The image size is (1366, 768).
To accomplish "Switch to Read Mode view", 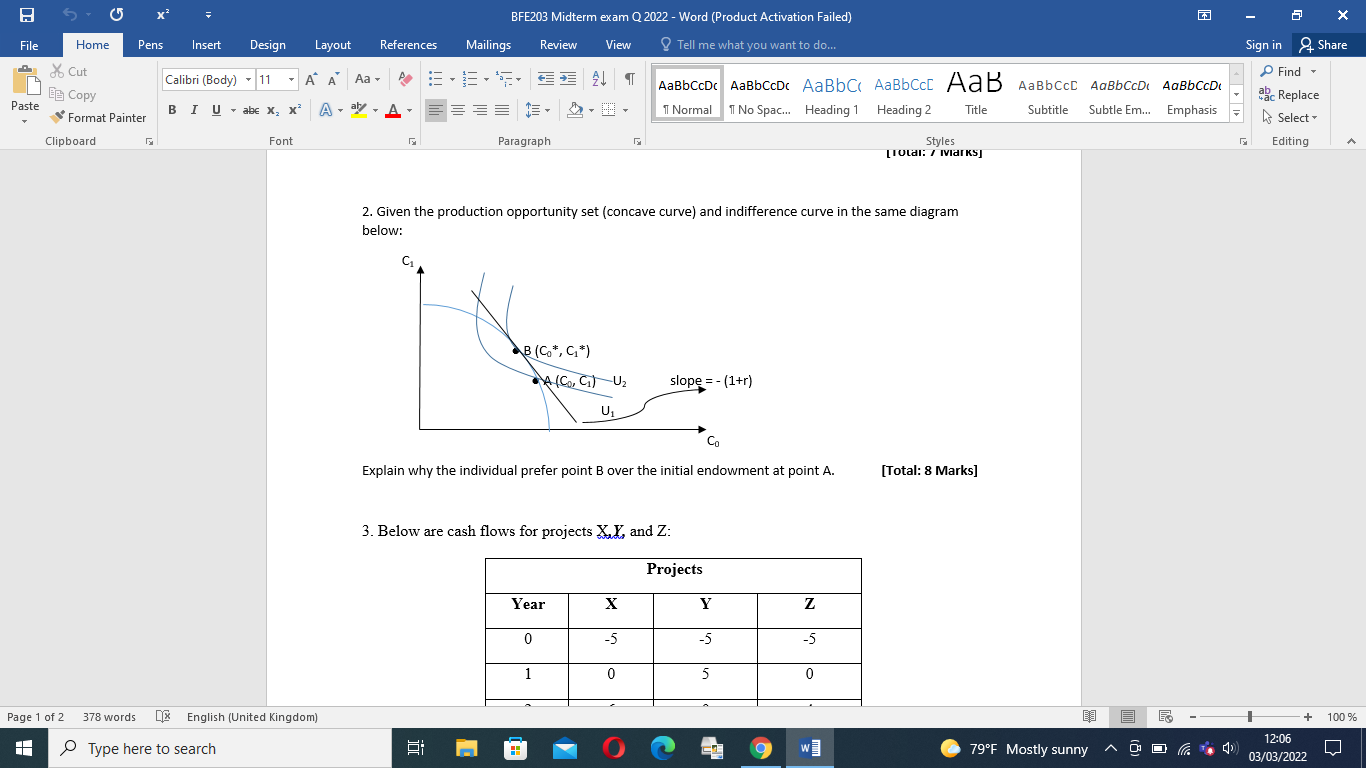I will point(1089,717).
